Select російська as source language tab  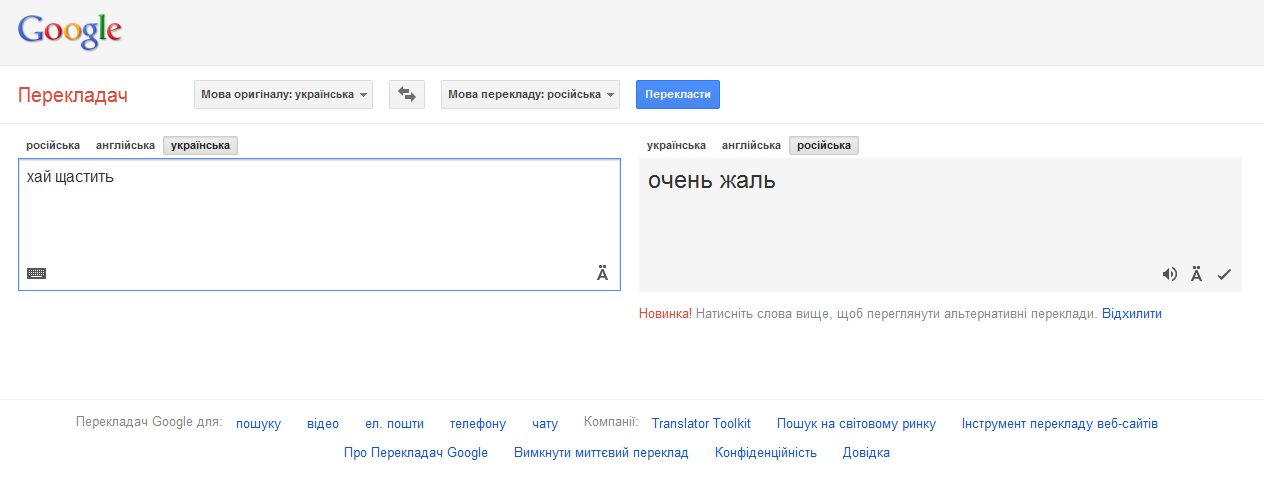pyautogui.click(x=53, y=145)
